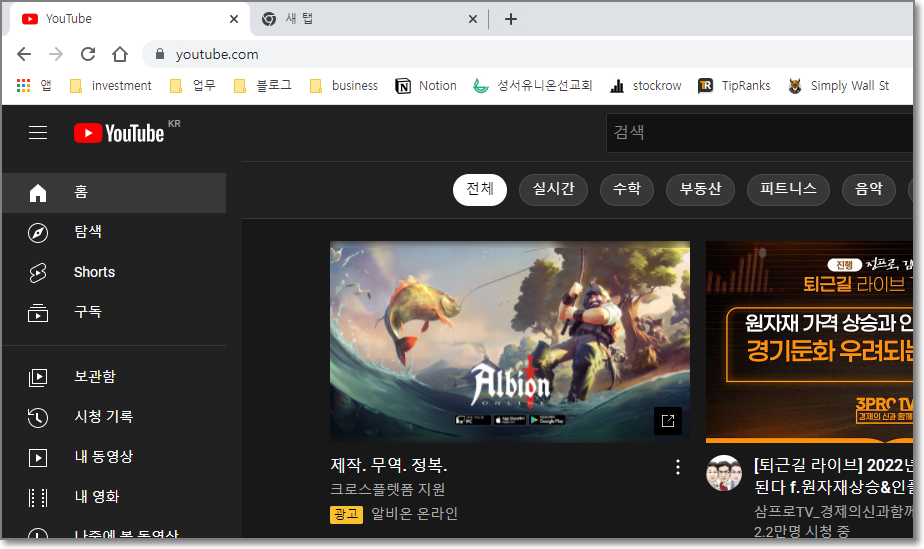The height and width of the screenshot is (549, 924).
Task: Go back with the browser back arrow
Action: pos(24,54)
